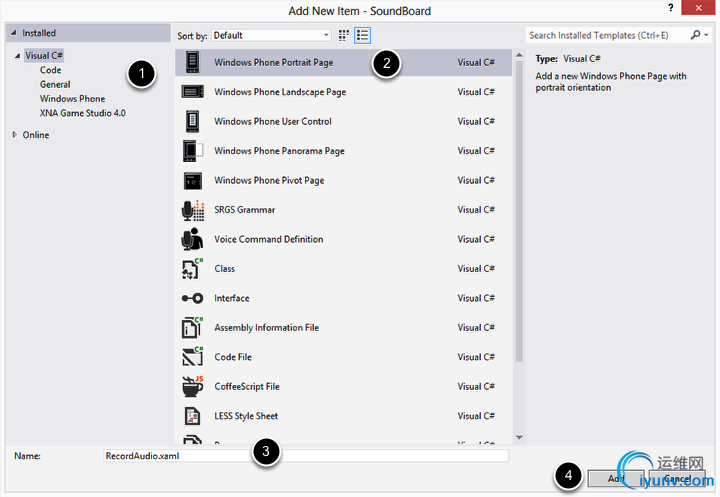The image size is (720, 497).
Task: Collapse the Installed section
Action: 13,33
